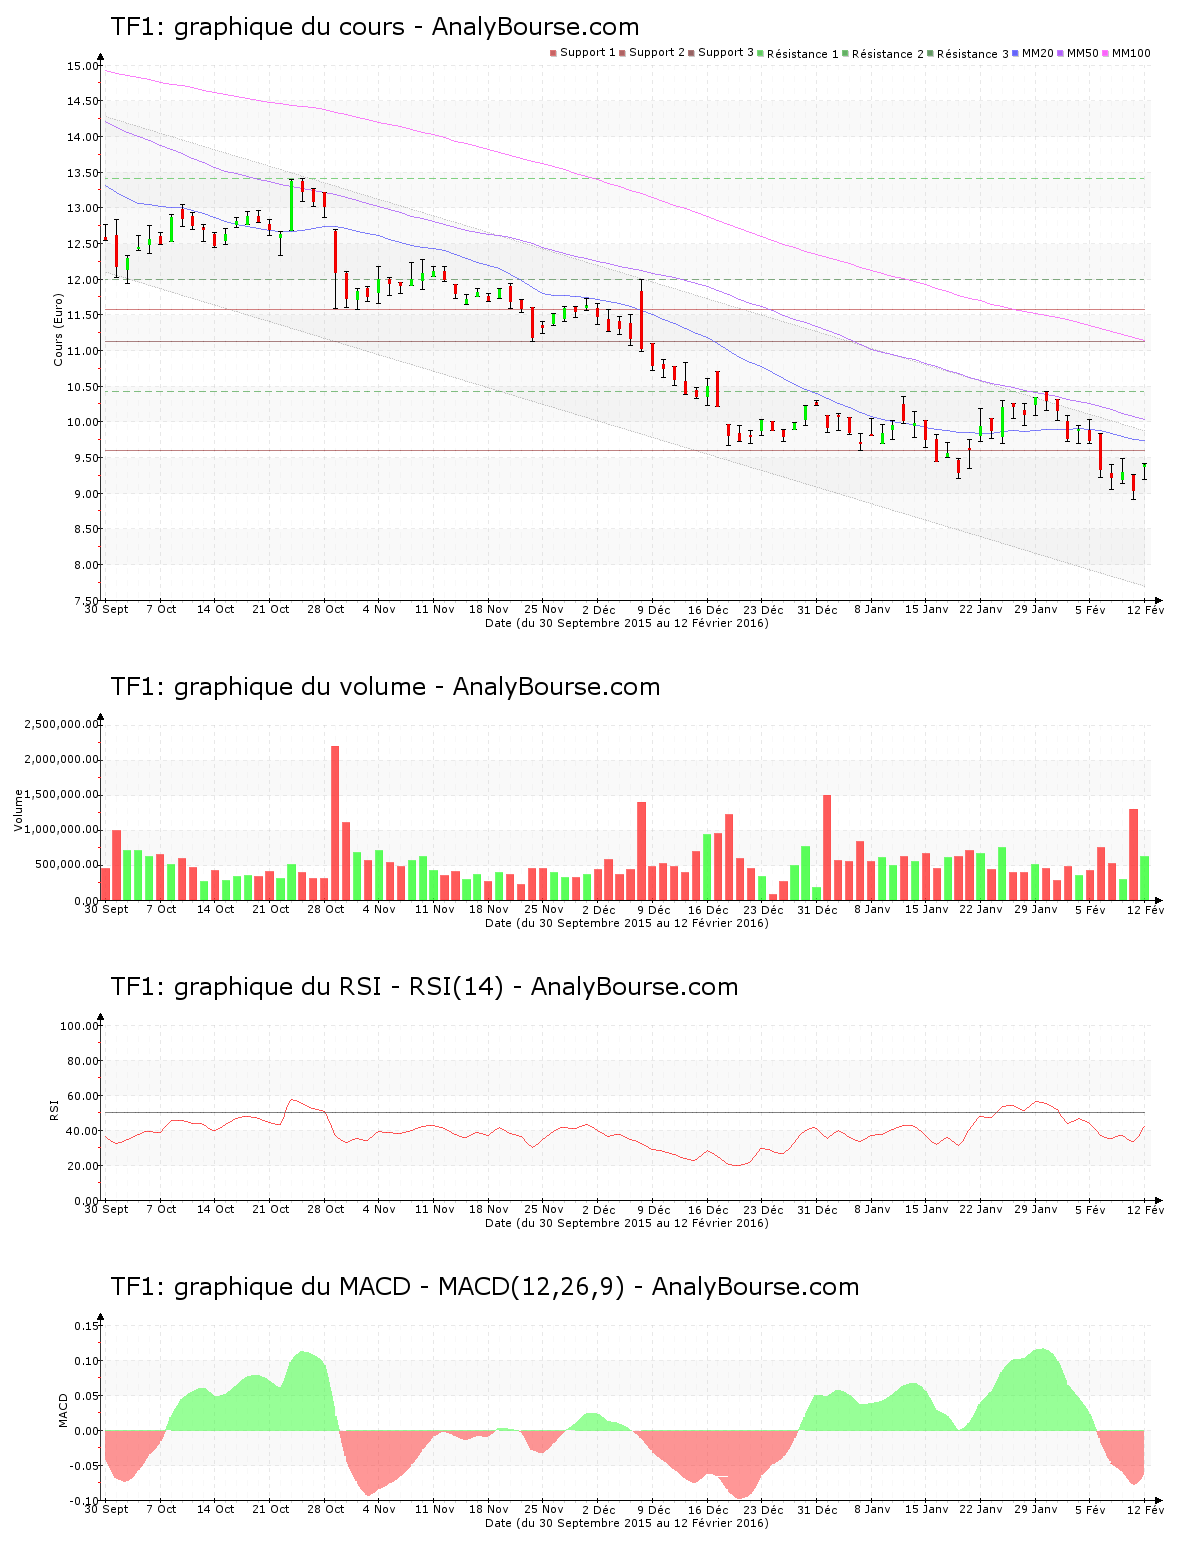Toggle the MM20 legend marker
Screen dimensions: 1200x1550
(x=1017, y=52)
